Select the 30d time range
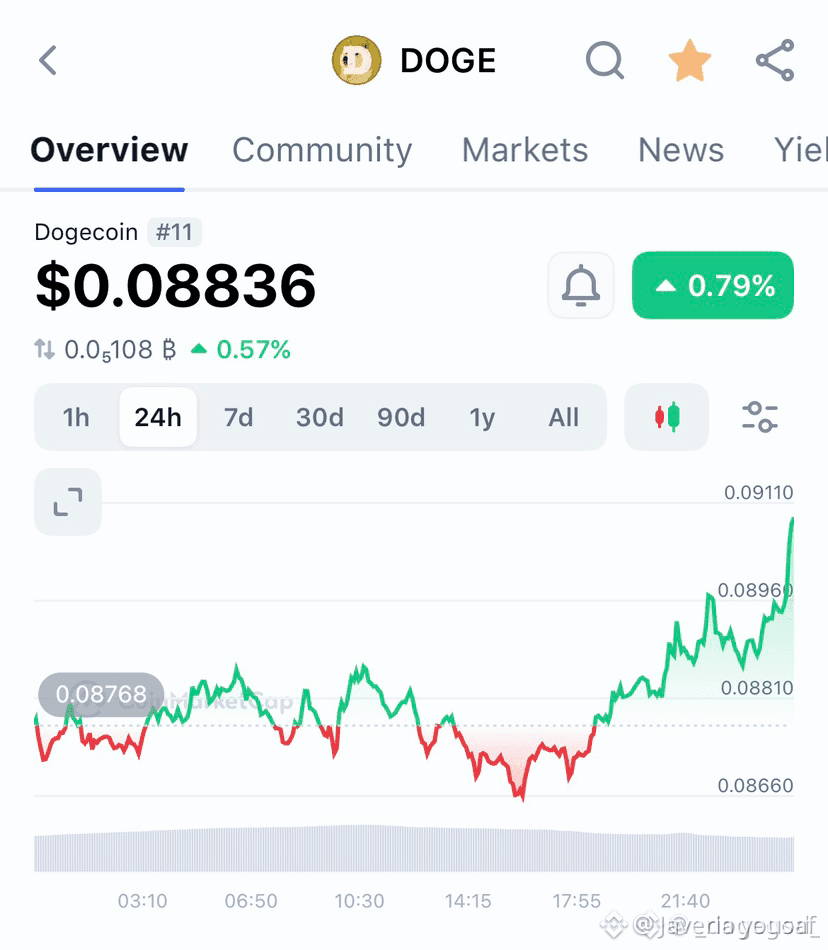 click(x=320, y=417)
